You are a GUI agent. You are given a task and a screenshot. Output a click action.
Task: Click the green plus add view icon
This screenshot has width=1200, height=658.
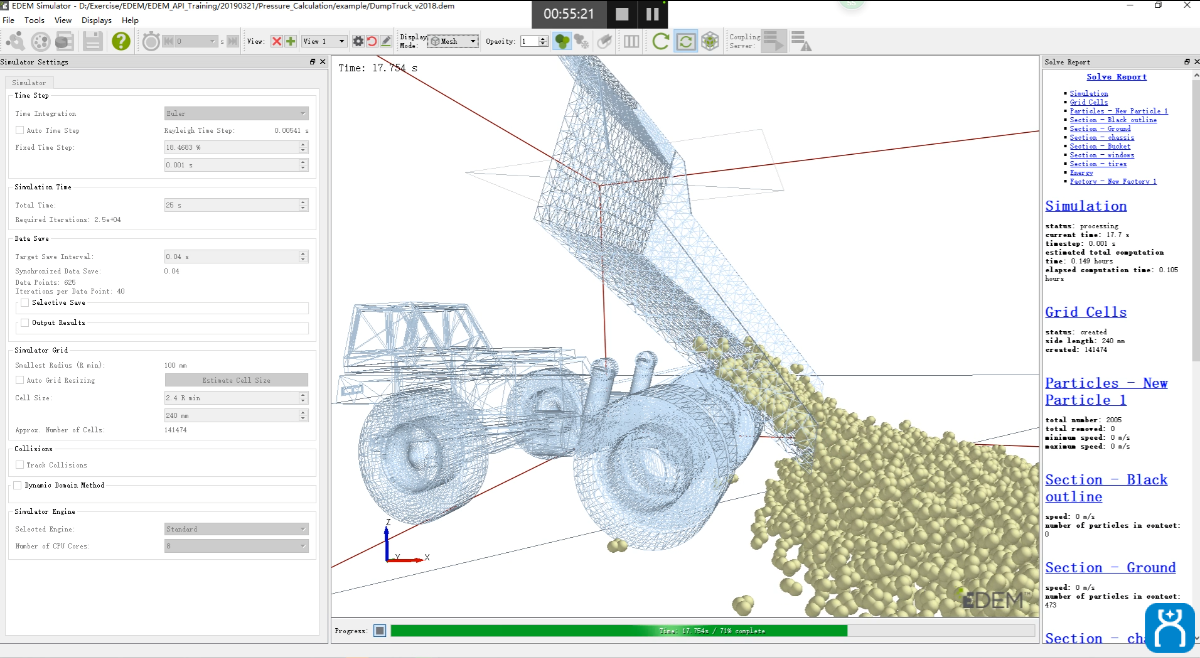pyautogui.click(x=290, y=41)
